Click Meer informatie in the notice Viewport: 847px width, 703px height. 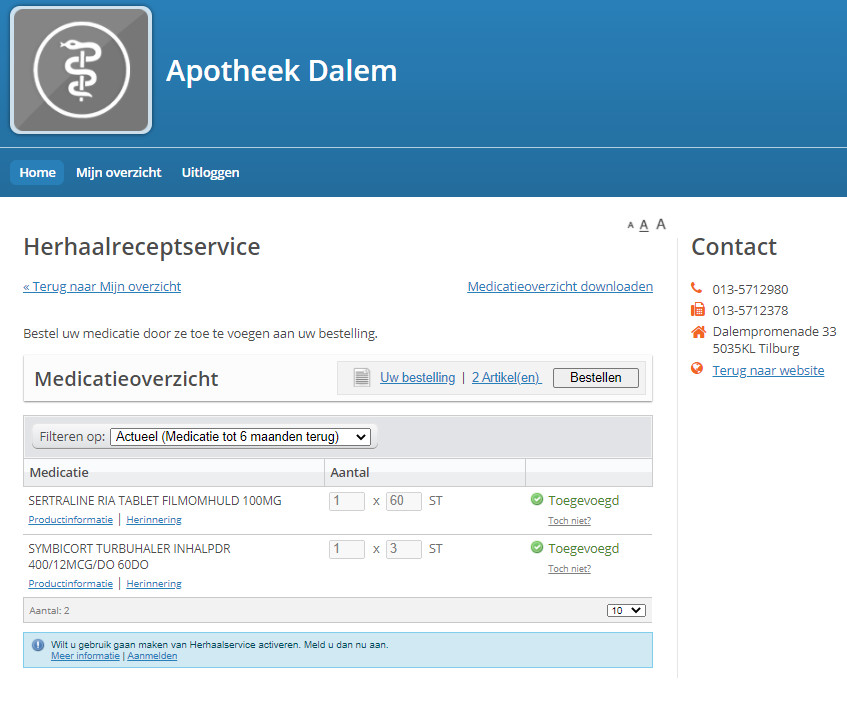pos(85,656)
